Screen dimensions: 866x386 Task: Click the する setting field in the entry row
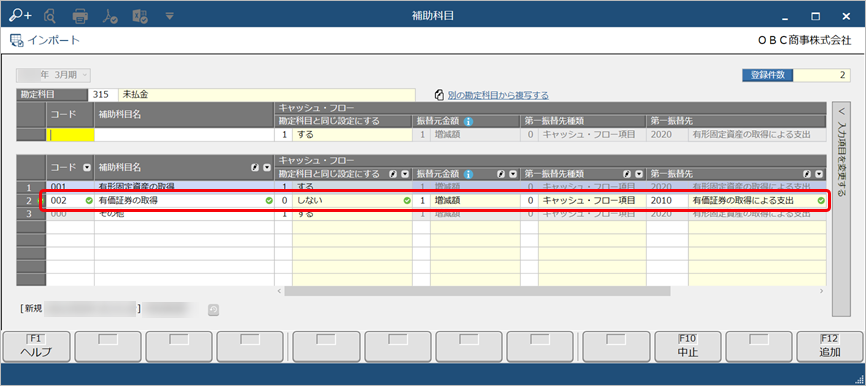(352, 134)
